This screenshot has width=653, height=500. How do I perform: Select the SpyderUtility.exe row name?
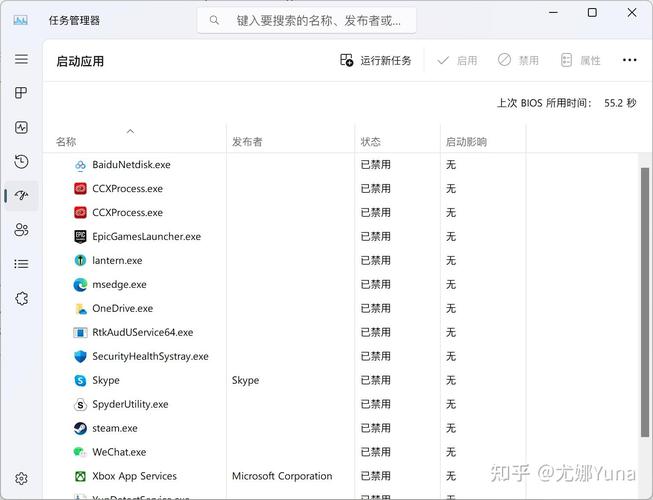[130, 404]
